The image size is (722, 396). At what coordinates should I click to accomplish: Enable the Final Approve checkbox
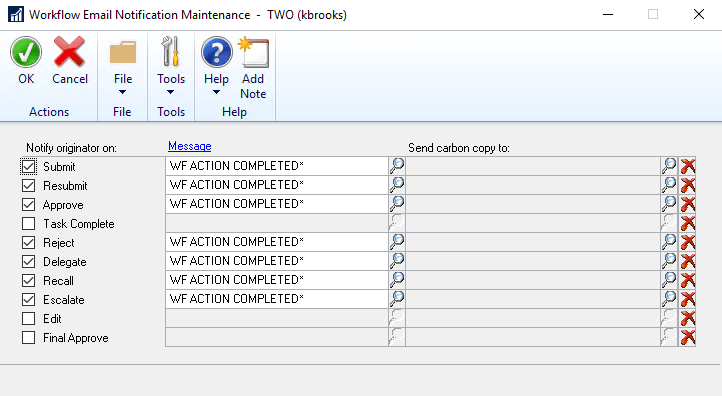(x=29, y=338)
